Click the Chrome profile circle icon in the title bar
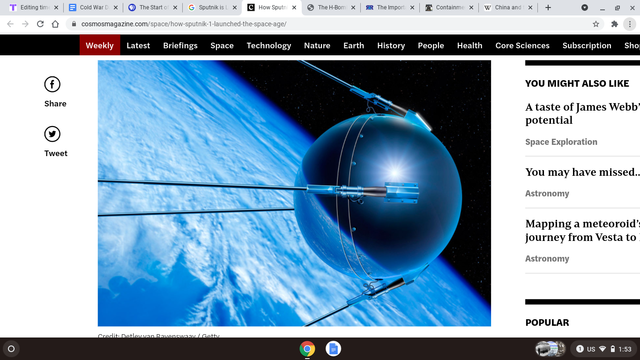The height and width of the screenshot is (360, 640). coord(584,7)
